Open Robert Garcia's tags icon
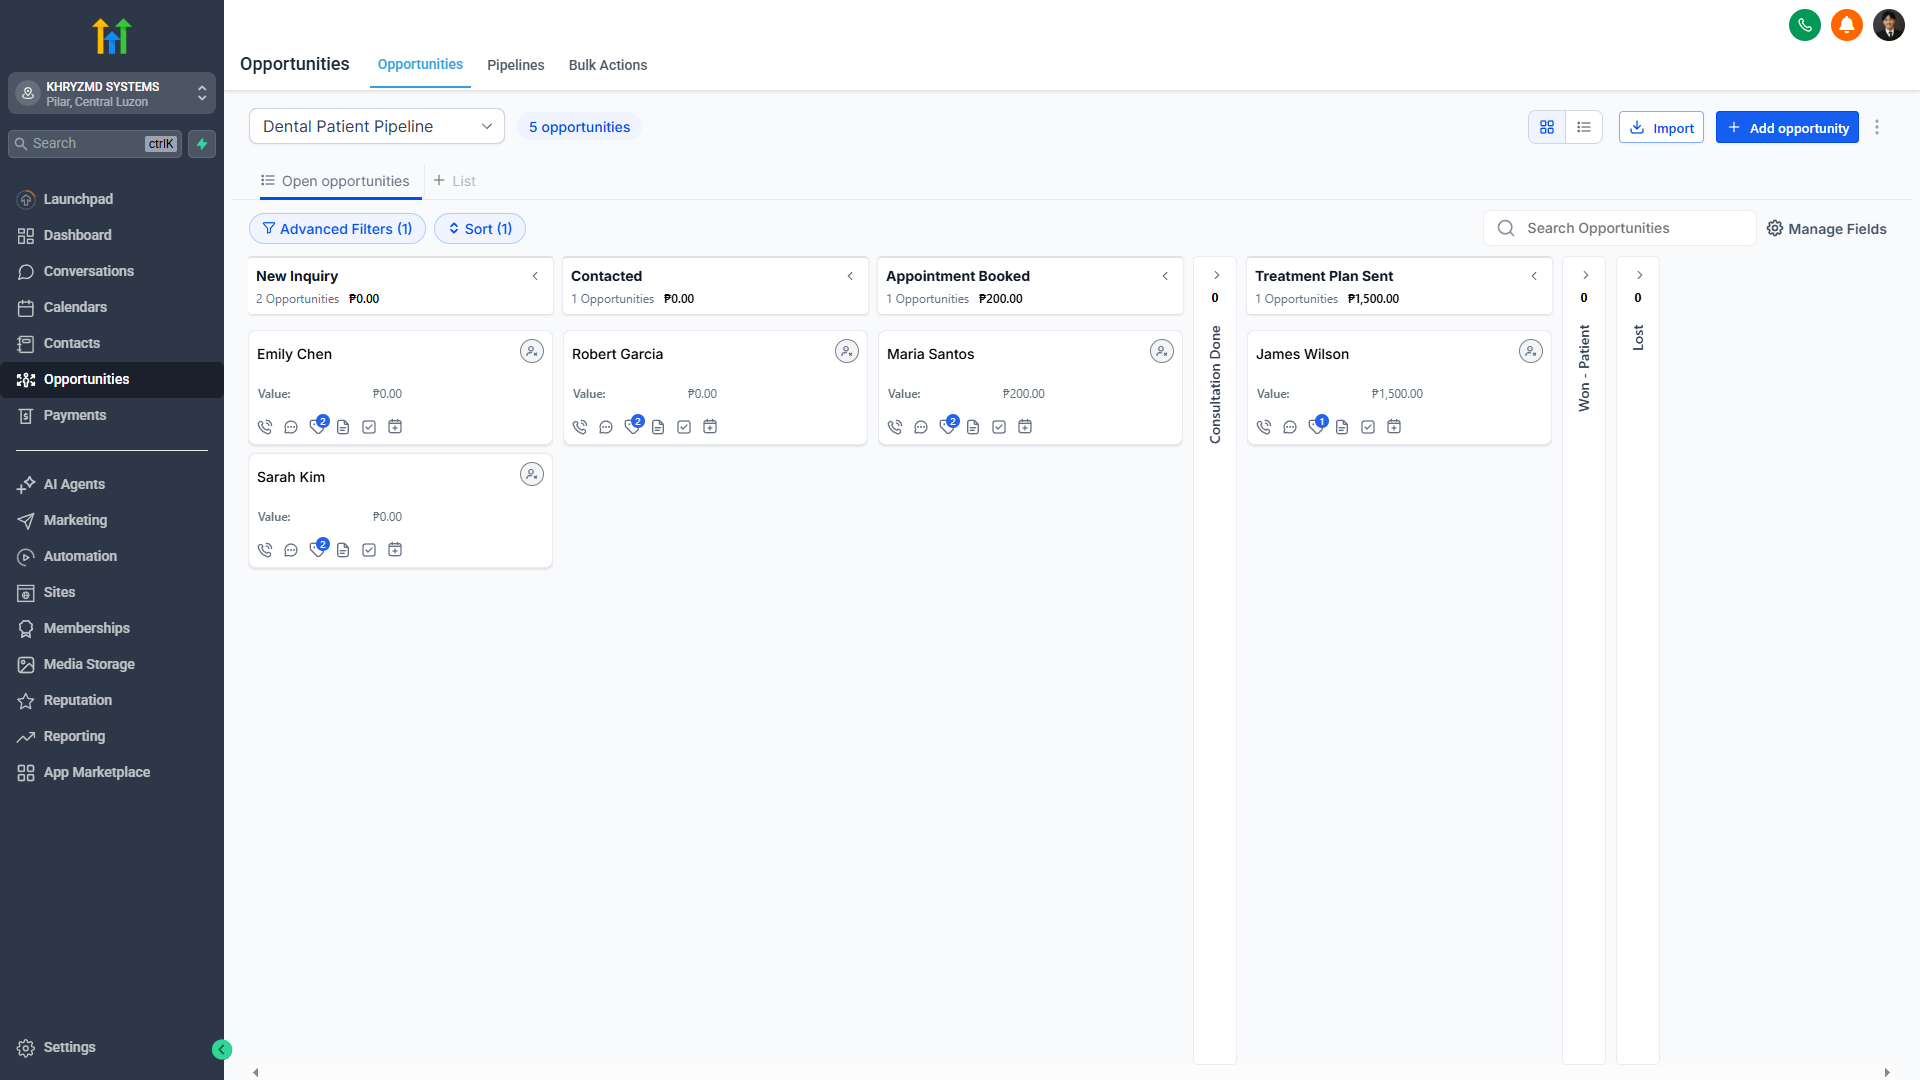Image resolution: width=1920 pixels, height=1080 pixels. 632,426
